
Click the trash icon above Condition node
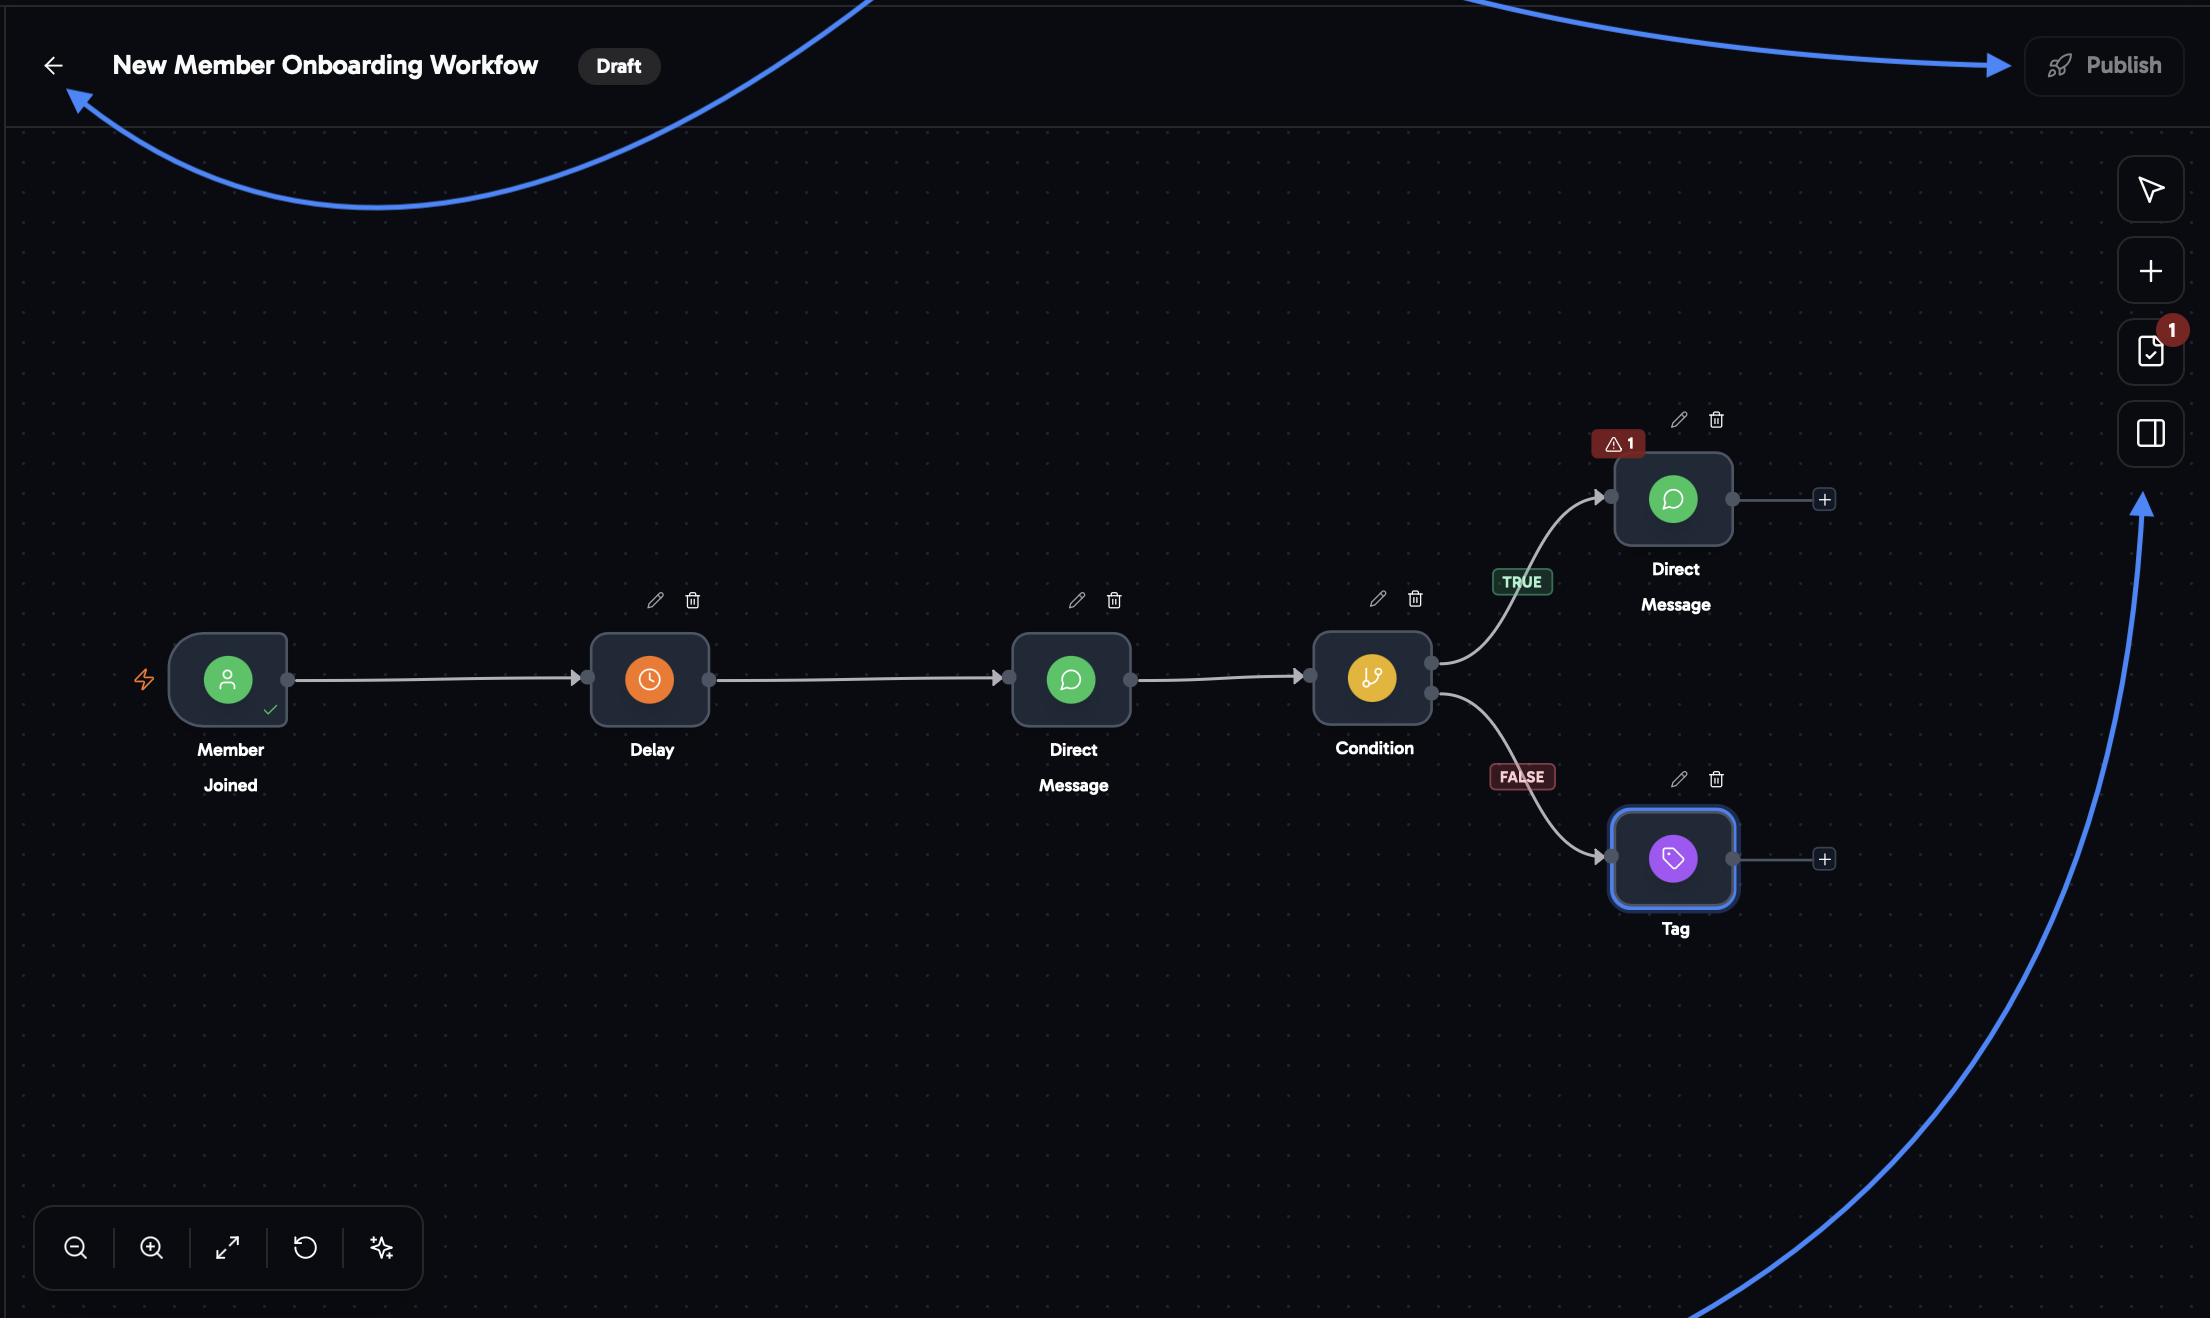(1415, 598)
